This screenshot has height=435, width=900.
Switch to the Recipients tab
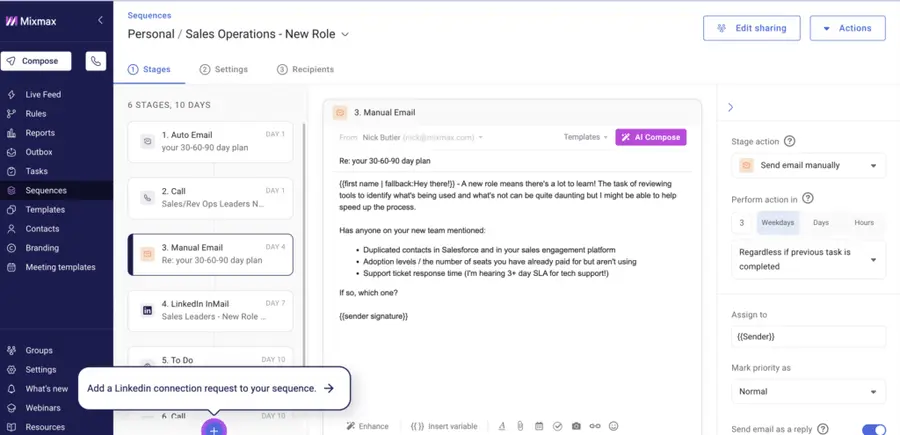305,69
